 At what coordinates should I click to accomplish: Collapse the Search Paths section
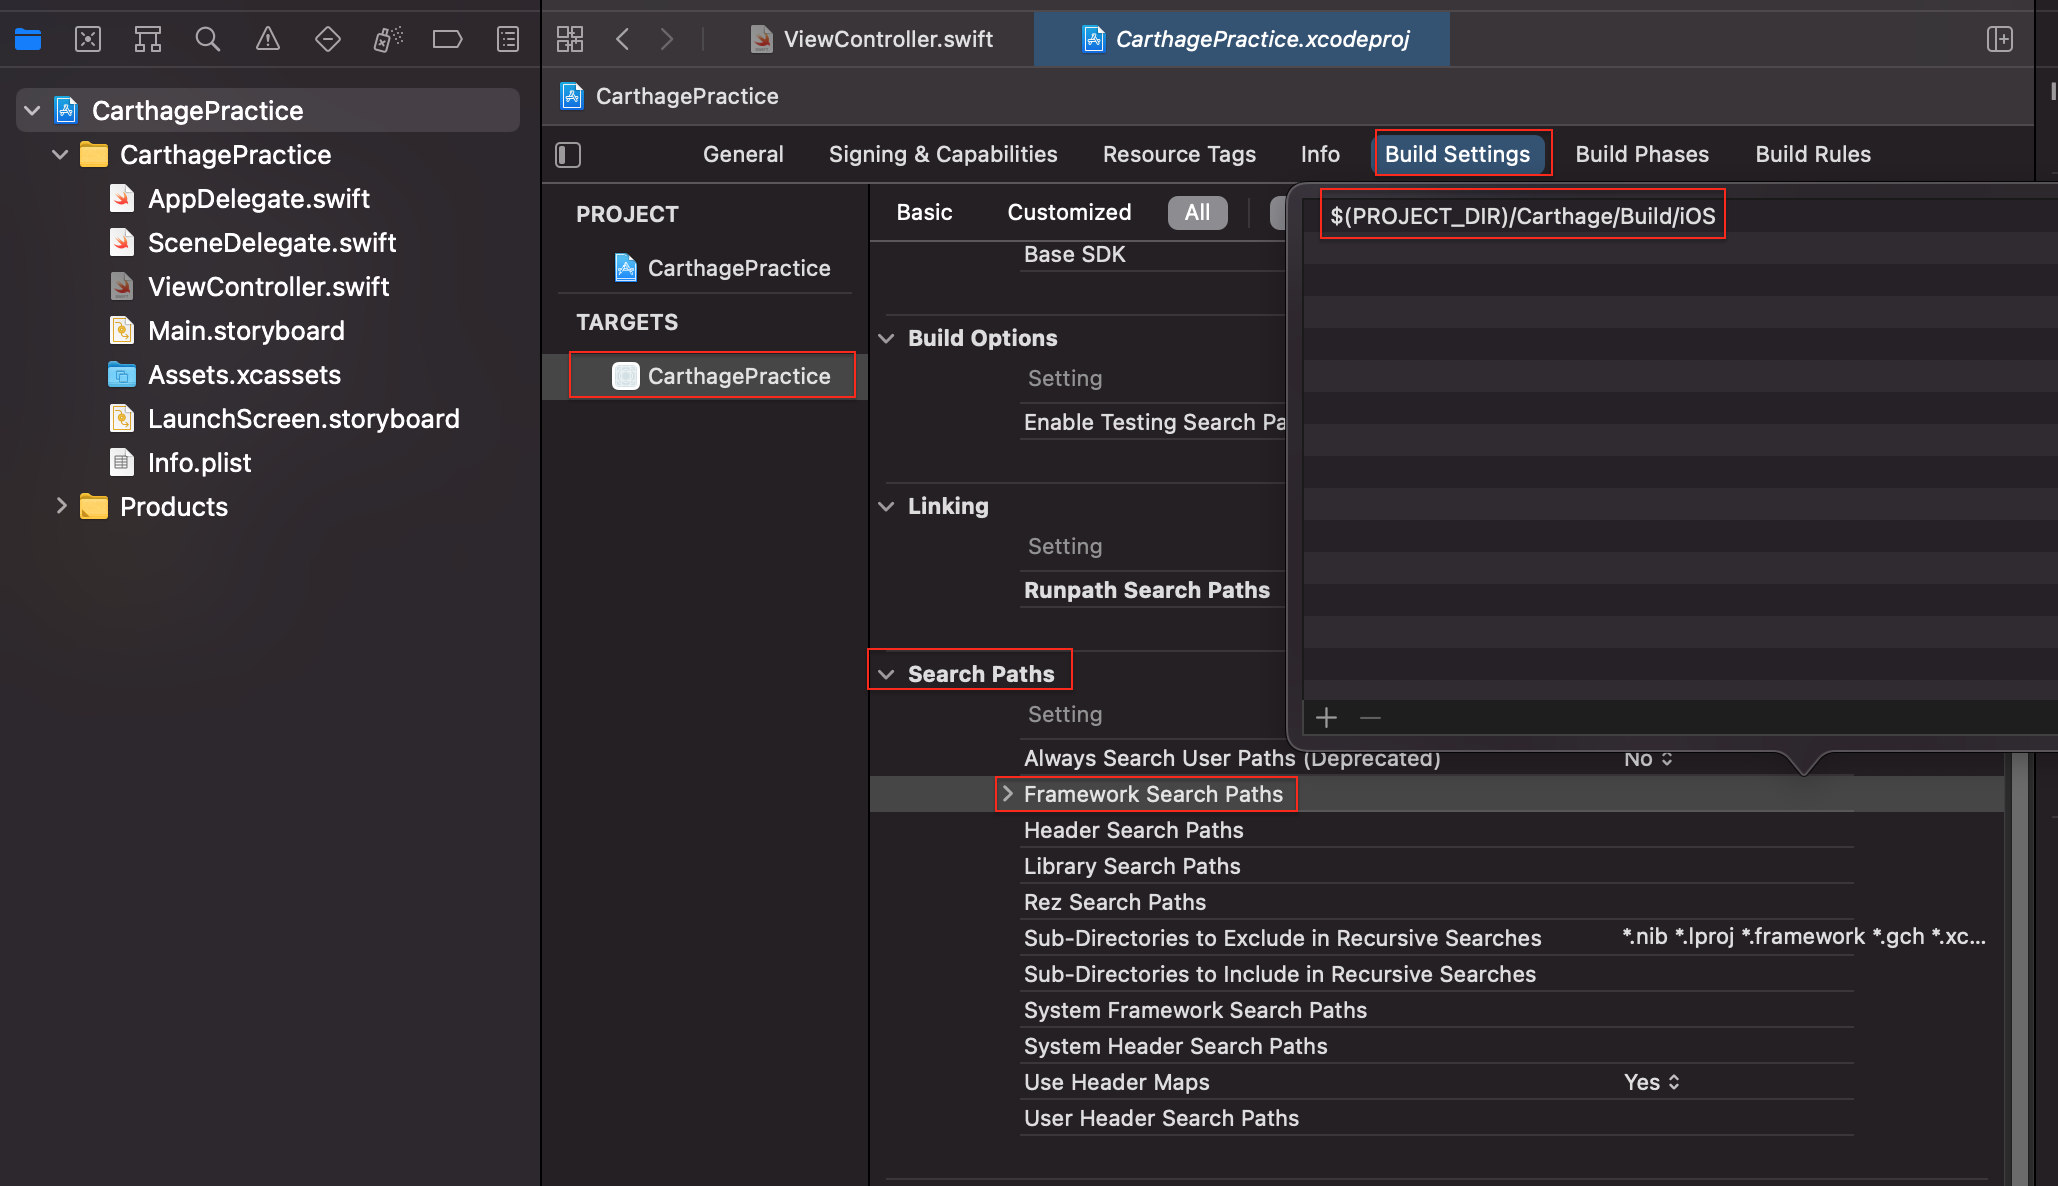[886, 674]
